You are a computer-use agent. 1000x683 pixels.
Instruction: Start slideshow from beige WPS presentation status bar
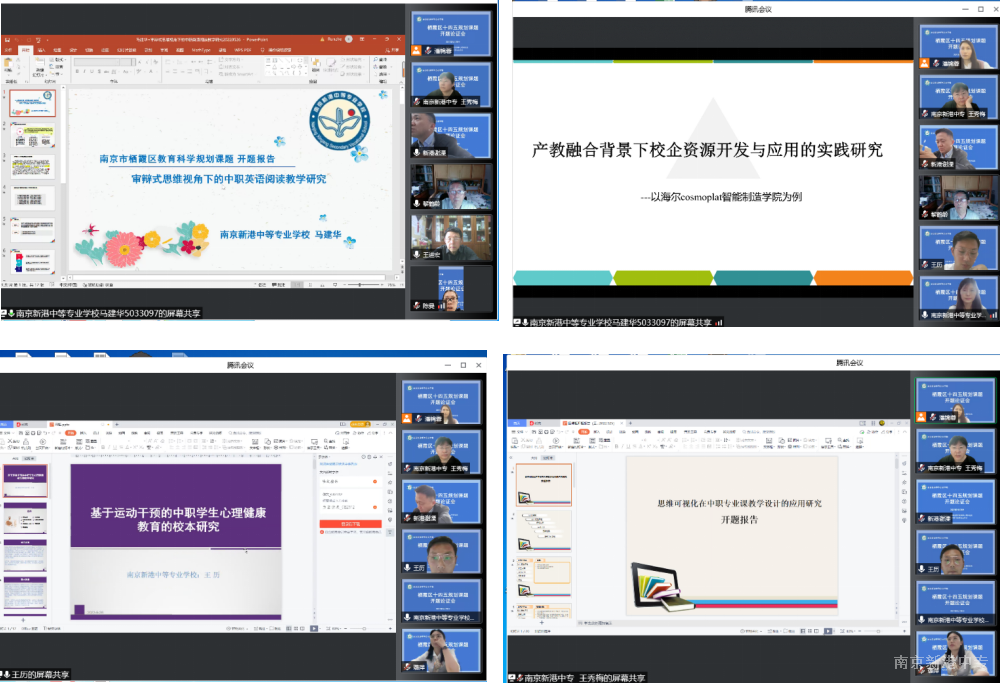click(x=827, y=631)
